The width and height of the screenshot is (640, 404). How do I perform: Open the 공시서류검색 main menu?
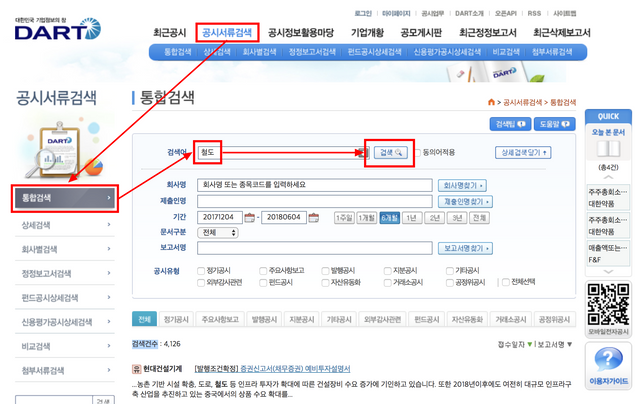pyautogui.click(x=227, y=33)
